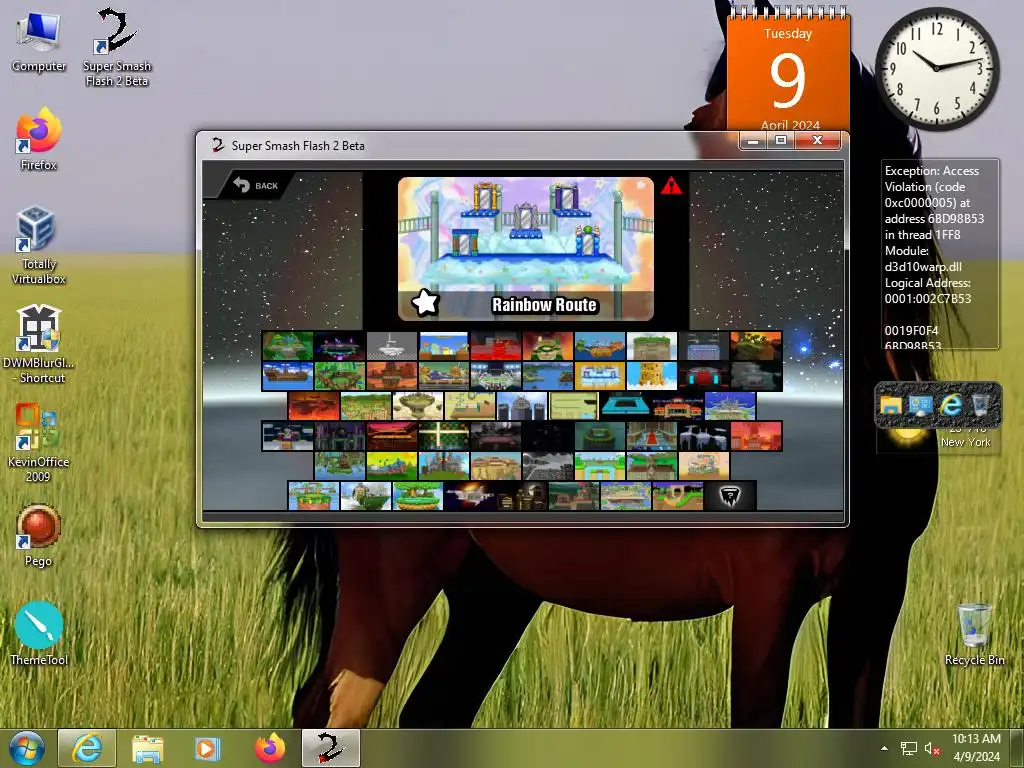
Task: Open the Totally Virtualbox desktop shortcut
Action: click(39, 246)
